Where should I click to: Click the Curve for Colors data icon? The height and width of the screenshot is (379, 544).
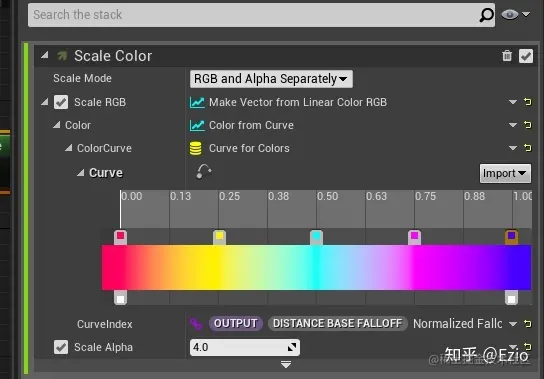pyautogui.click(x=196, y=148)
